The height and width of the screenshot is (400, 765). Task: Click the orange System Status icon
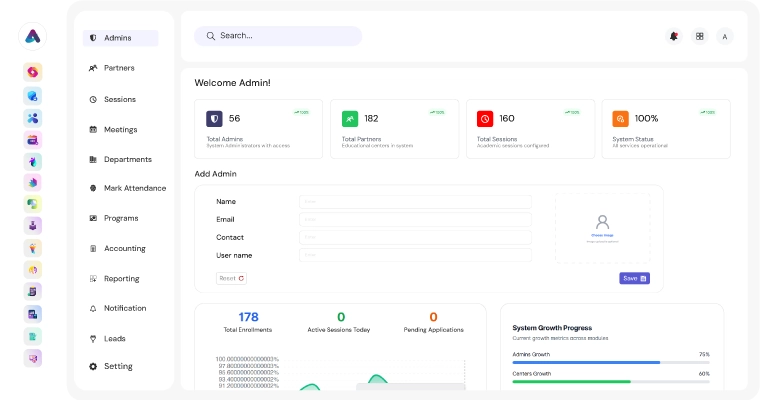pyautogui.click(x=620, y=118)
